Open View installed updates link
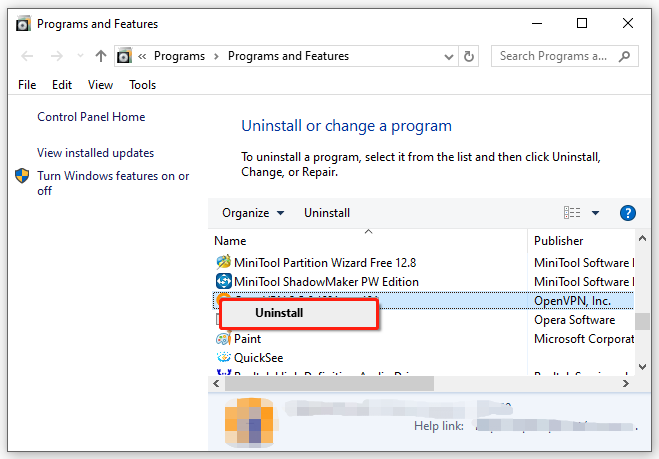Image resolution: width=659 pixels, height=459 pixels. 95,153
